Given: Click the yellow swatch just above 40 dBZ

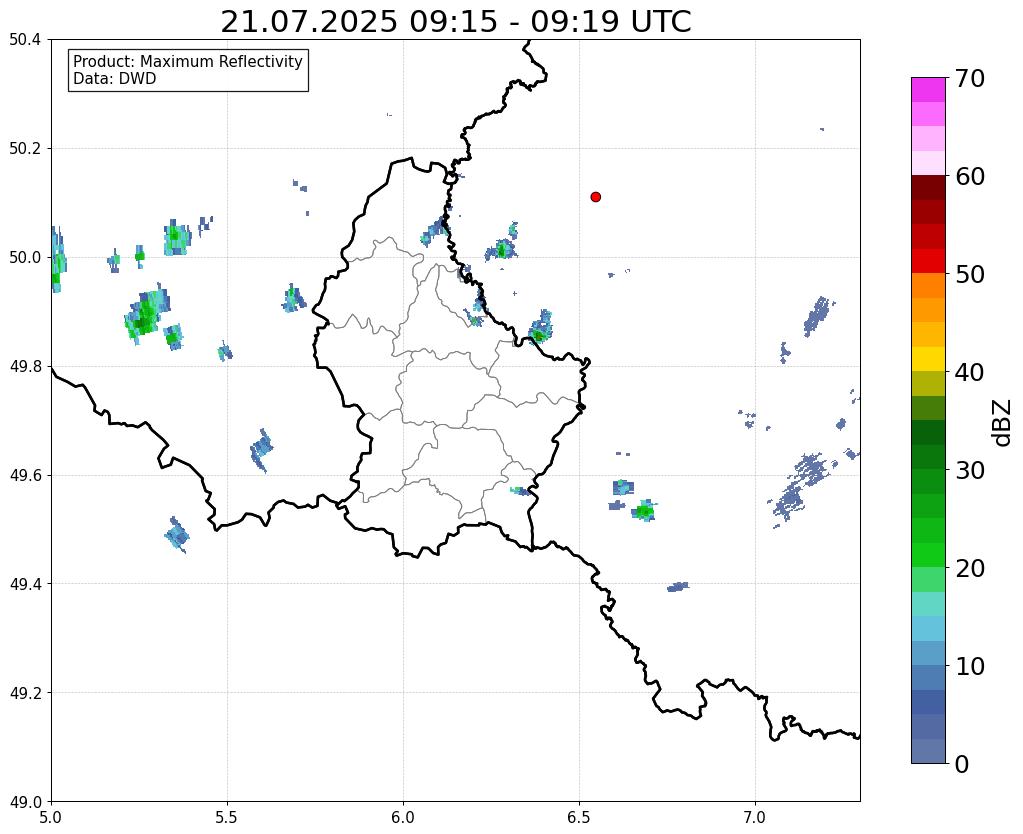Looking at the screenshot, I should [928, 359].
